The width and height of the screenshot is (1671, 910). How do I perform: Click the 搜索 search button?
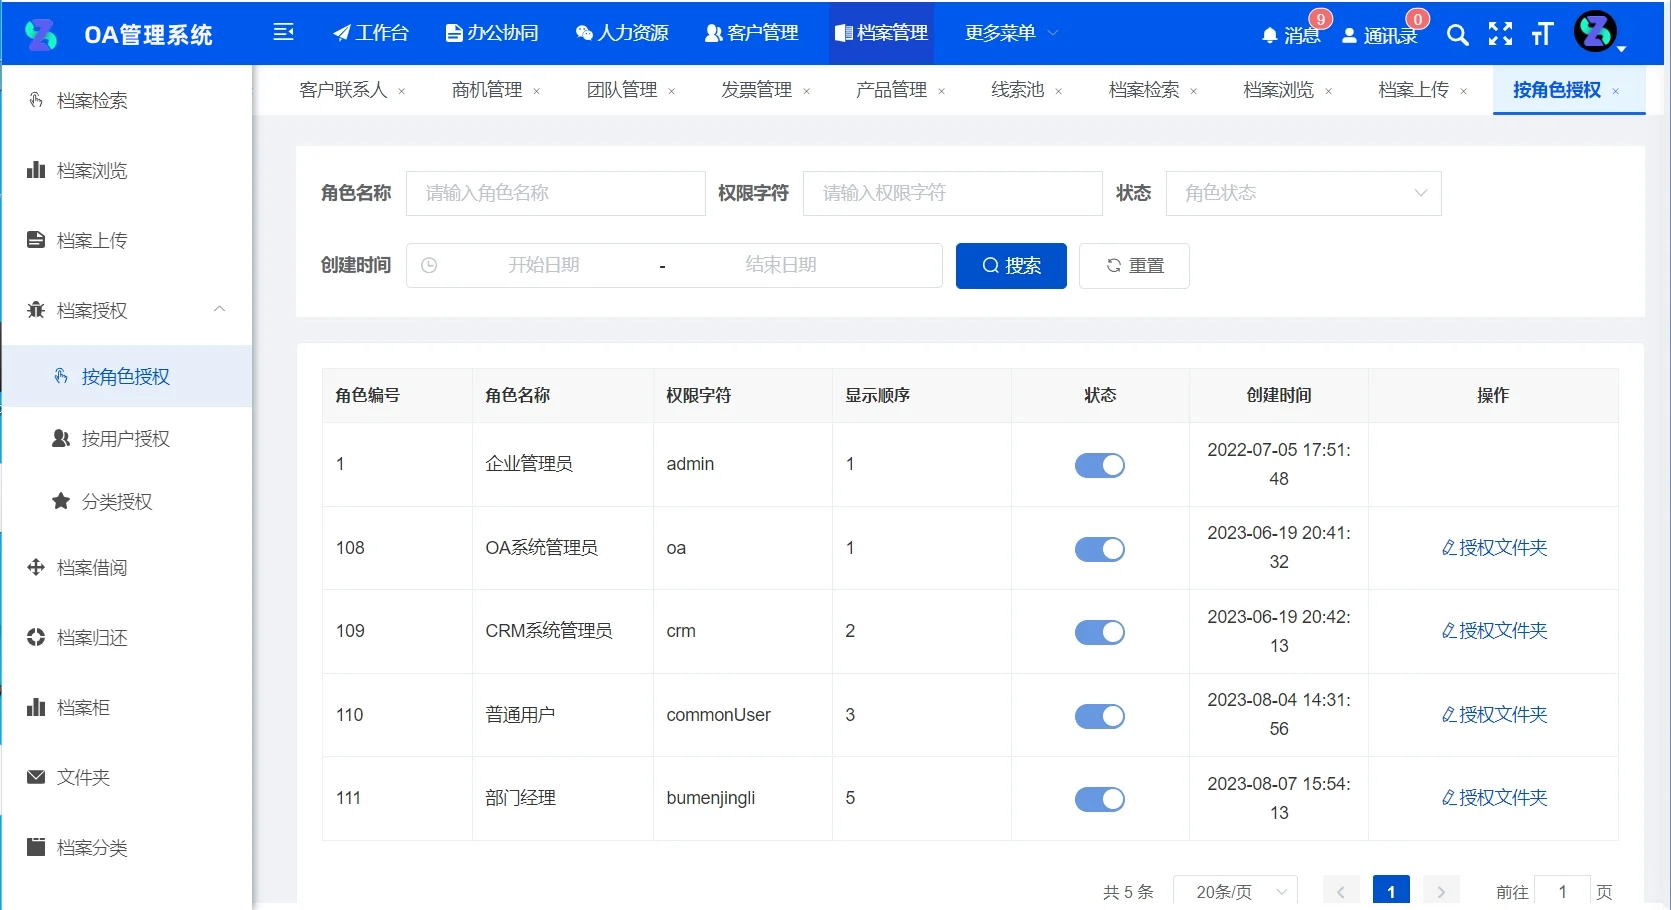[x=1010, y=265]
